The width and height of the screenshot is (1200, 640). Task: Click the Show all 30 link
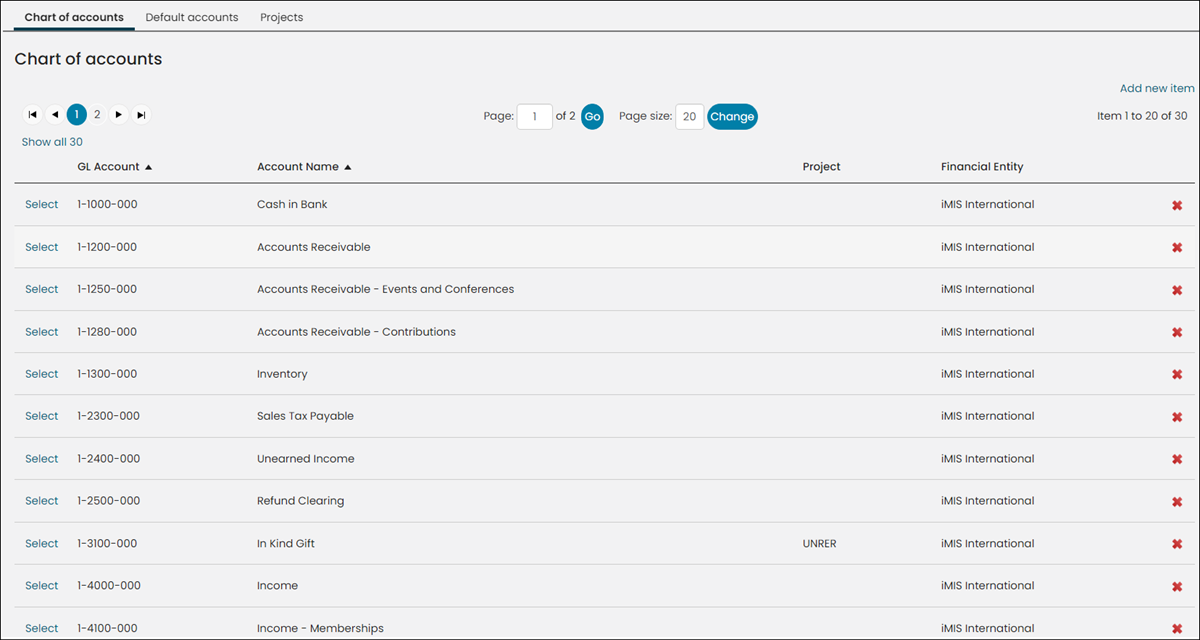(x=52, y=142)
